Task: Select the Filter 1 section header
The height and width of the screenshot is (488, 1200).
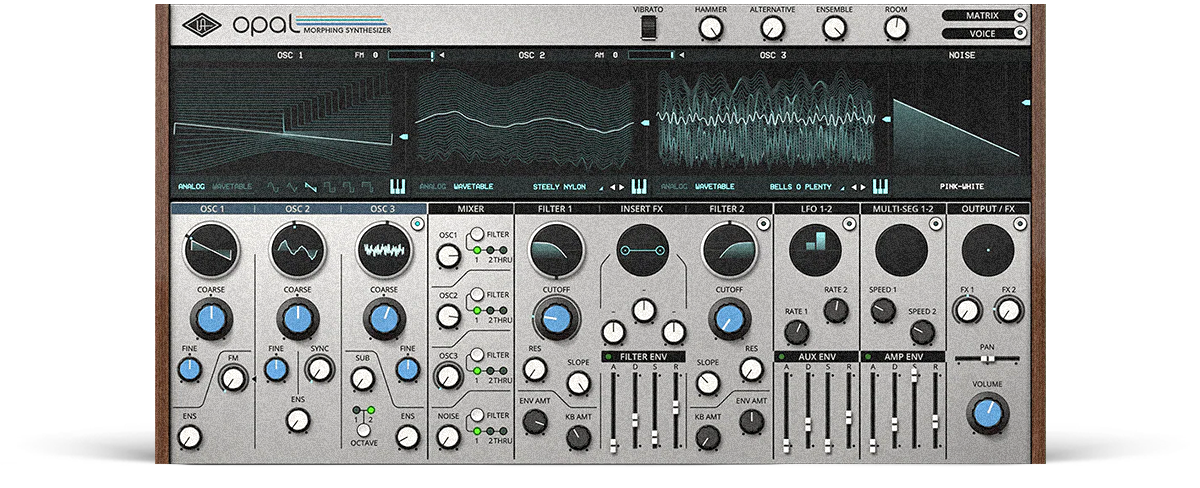Action: click(557, 208)
